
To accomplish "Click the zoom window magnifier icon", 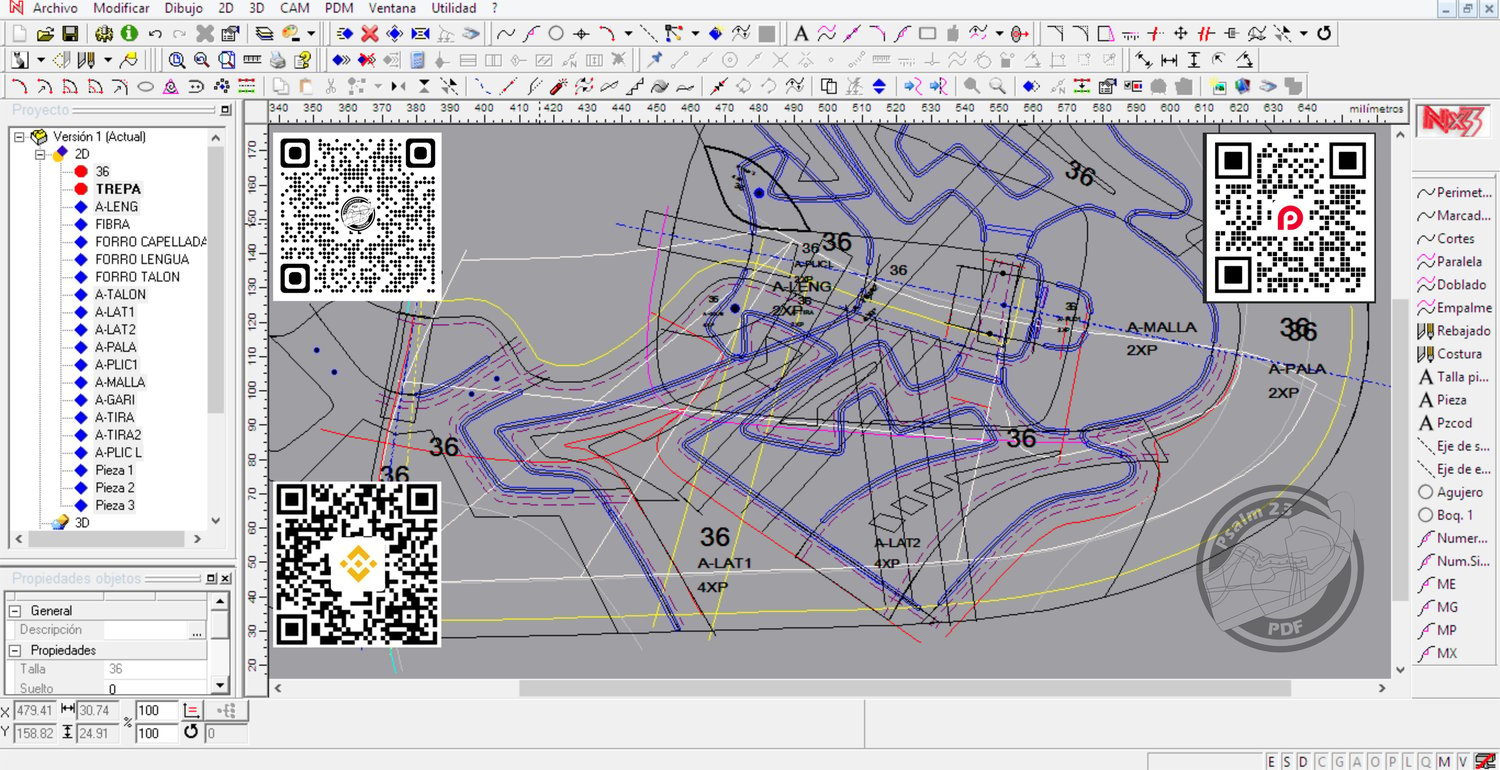I will point(177,60).
